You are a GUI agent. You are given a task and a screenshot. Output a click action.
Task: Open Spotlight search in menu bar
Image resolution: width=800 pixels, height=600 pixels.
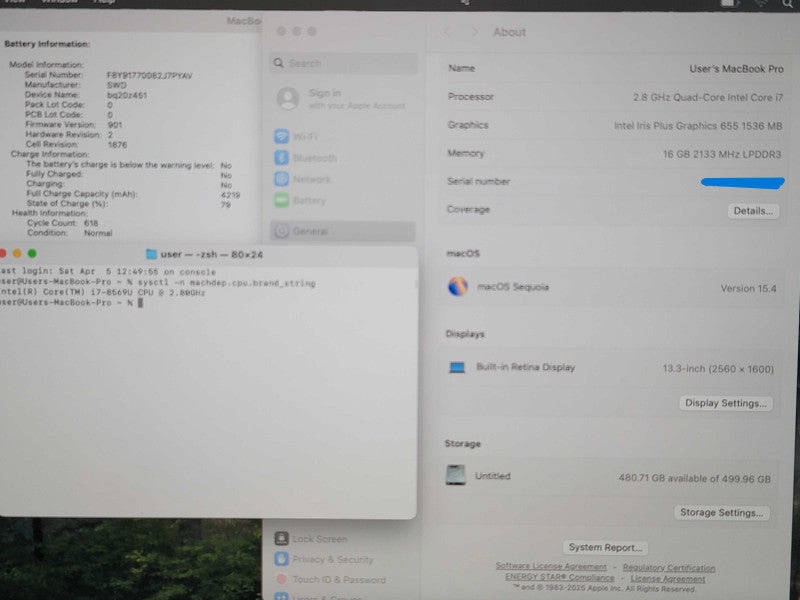pyautogui.click(x=788, y=4)
